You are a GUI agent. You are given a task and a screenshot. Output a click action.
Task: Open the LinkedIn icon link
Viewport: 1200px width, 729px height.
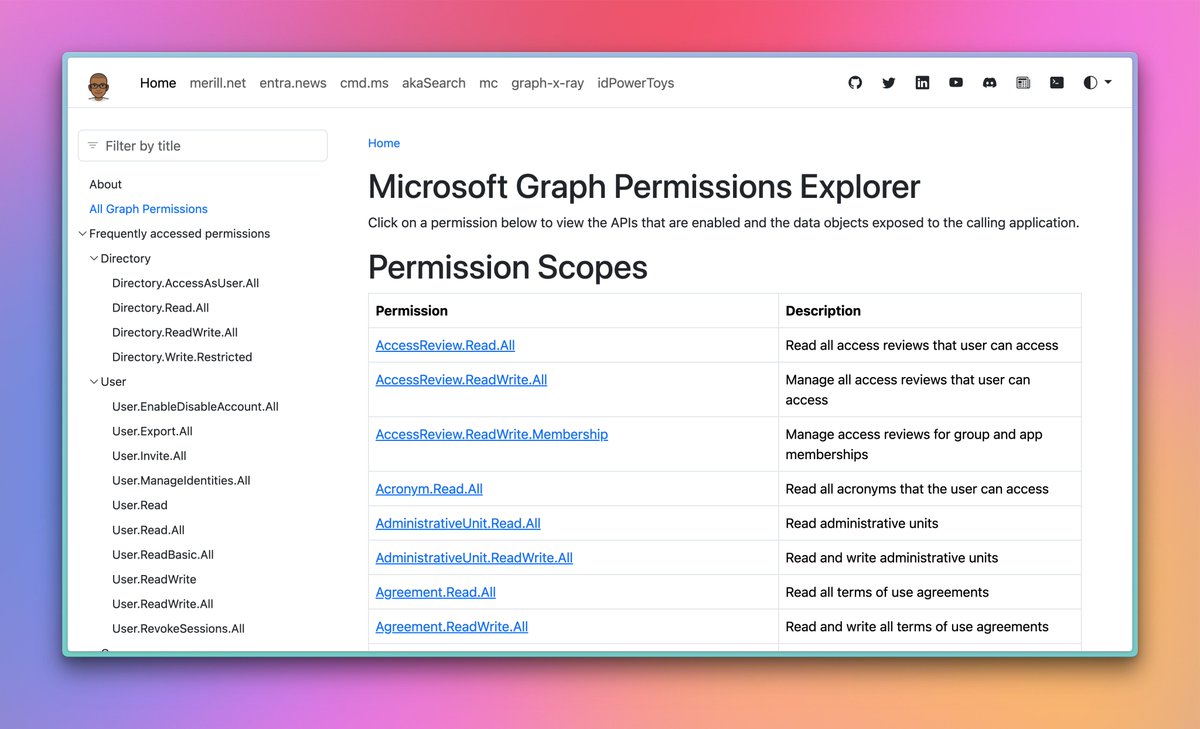tap(922, 83)
